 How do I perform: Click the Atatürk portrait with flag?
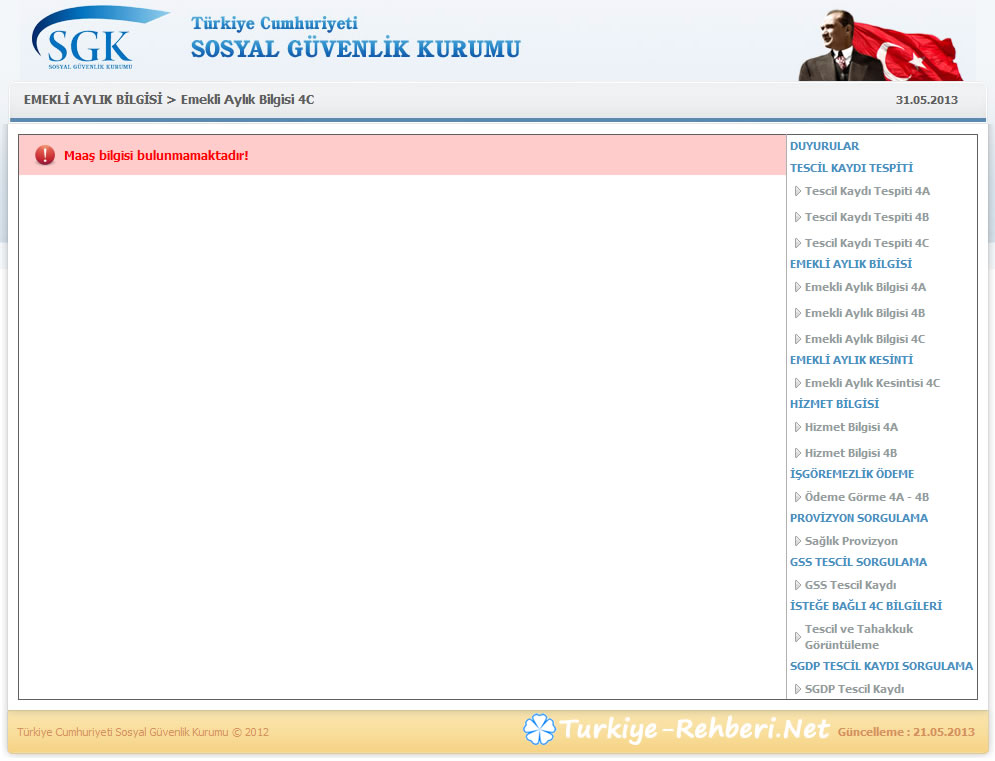(878, 46)
